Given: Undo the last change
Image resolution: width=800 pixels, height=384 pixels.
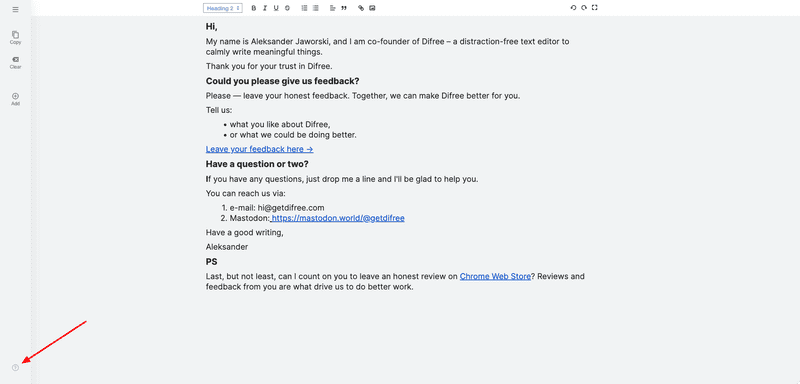Looking at the screenshot, I should coord(573,8).
